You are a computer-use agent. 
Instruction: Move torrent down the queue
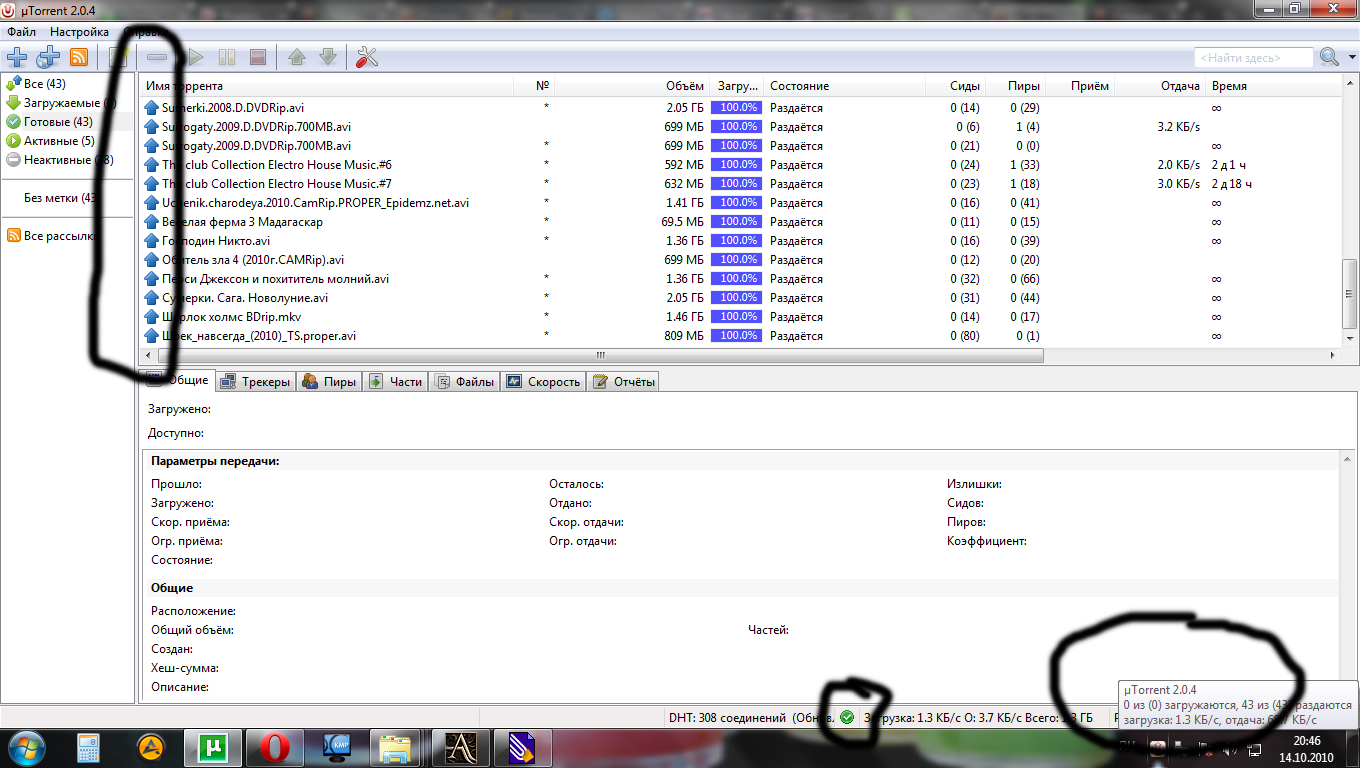(x=327, y=57)
